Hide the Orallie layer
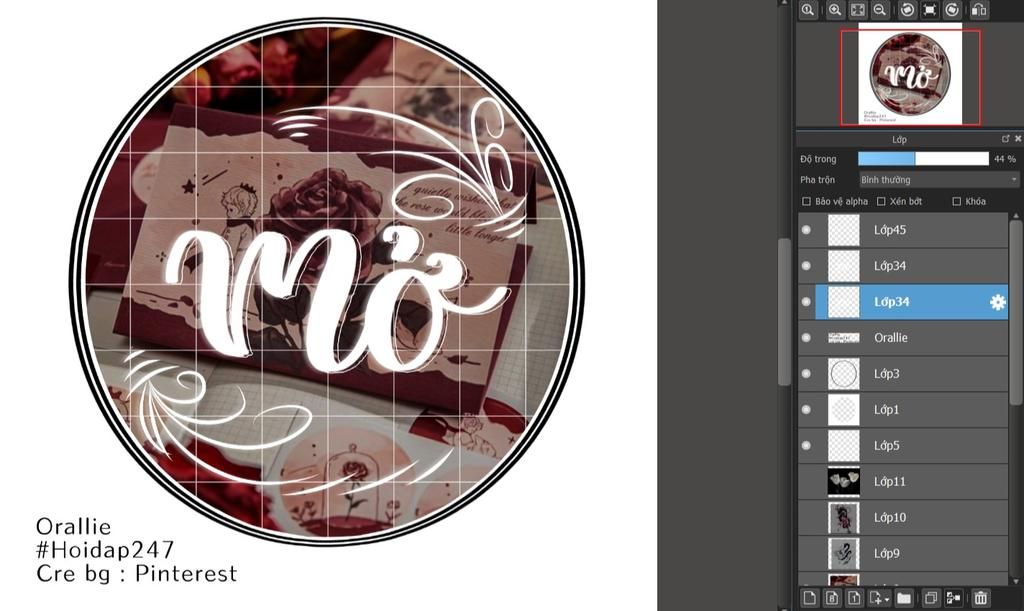1024x611 pixels. pos(806,337)
